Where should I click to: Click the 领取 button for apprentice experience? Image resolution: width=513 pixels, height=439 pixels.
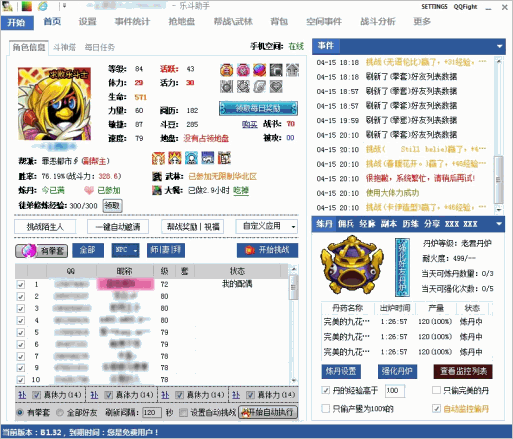pyautogui.click(x=112, y=206)
